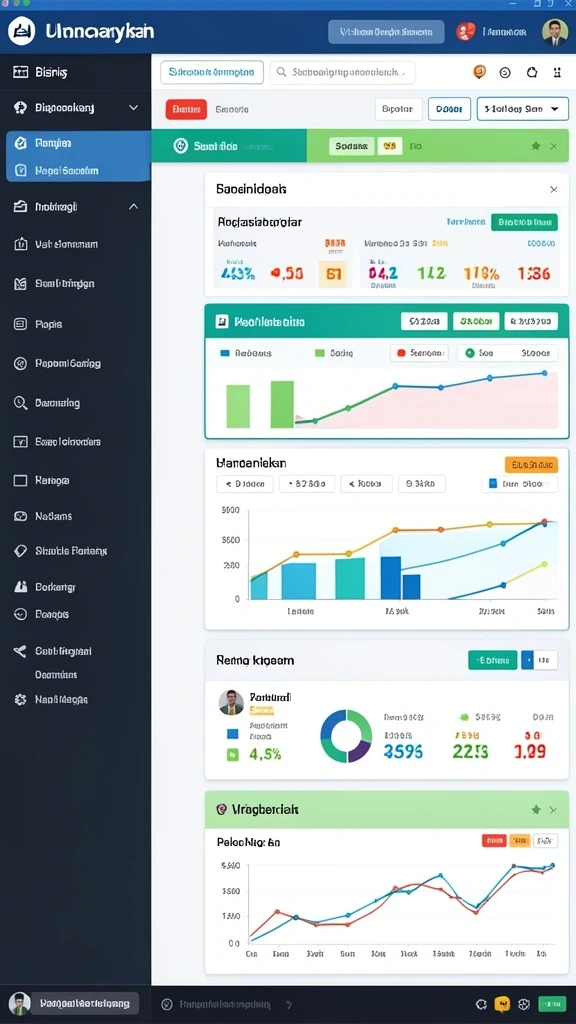Toggle the red dot legend button
Screen dimensions: 576x1024
click(419, 353)
